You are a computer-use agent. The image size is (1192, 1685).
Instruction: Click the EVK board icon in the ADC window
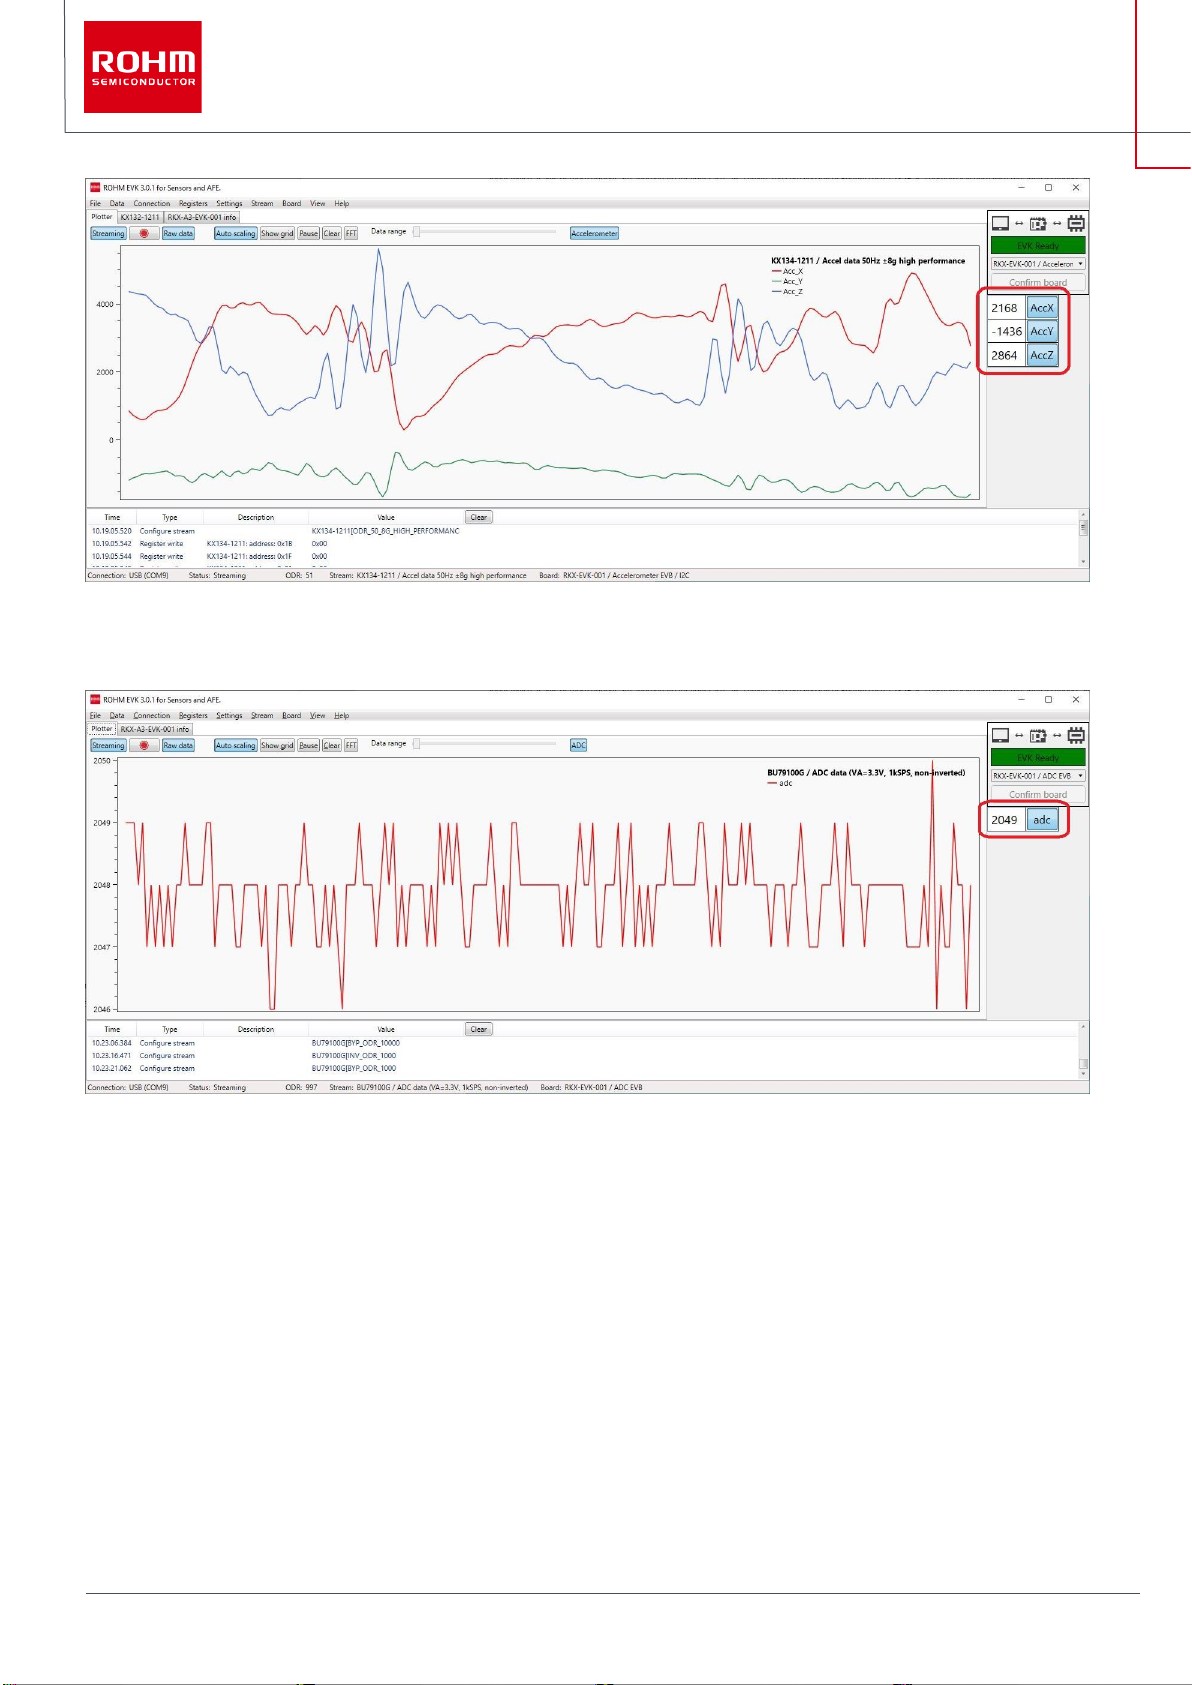(1038, 735)
